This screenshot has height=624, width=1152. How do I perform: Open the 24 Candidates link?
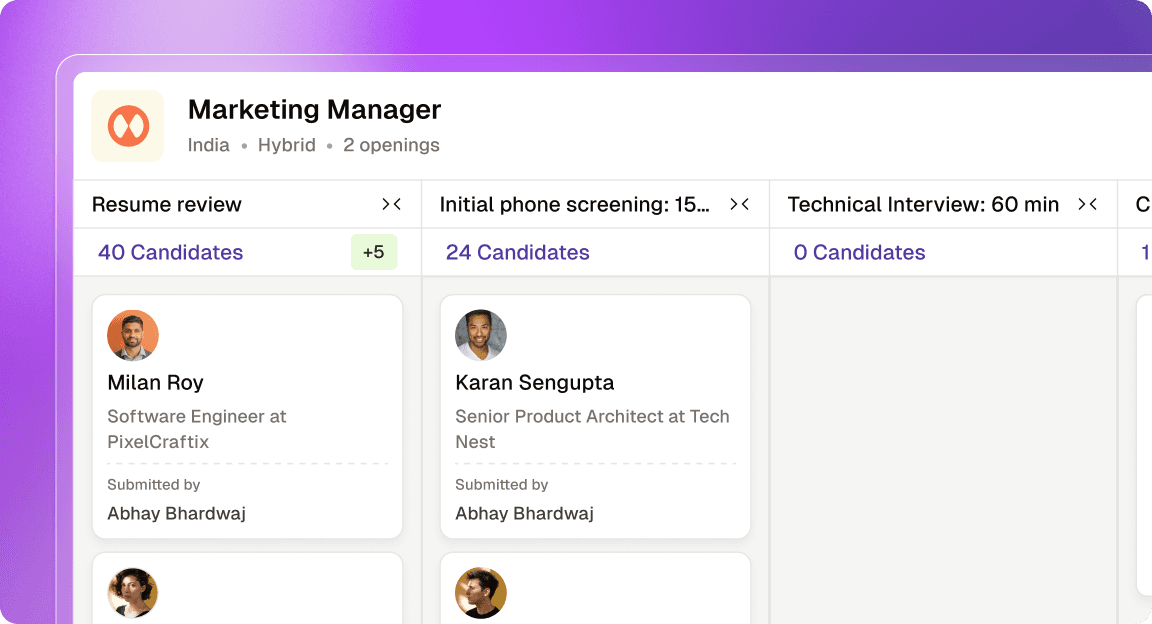pos(517,252)
